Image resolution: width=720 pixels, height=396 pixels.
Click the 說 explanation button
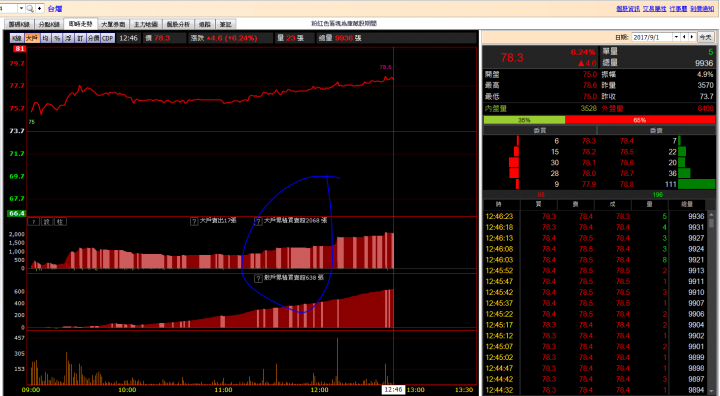[47, 222]
